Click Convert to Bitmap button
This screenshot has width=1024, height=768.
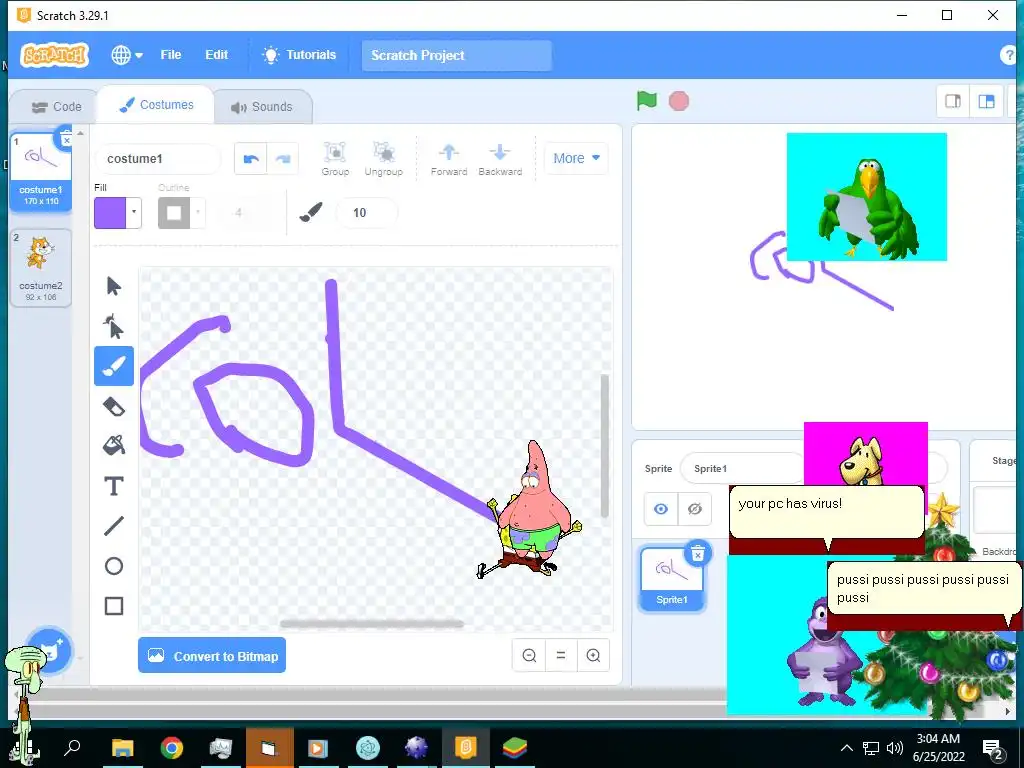212,655
